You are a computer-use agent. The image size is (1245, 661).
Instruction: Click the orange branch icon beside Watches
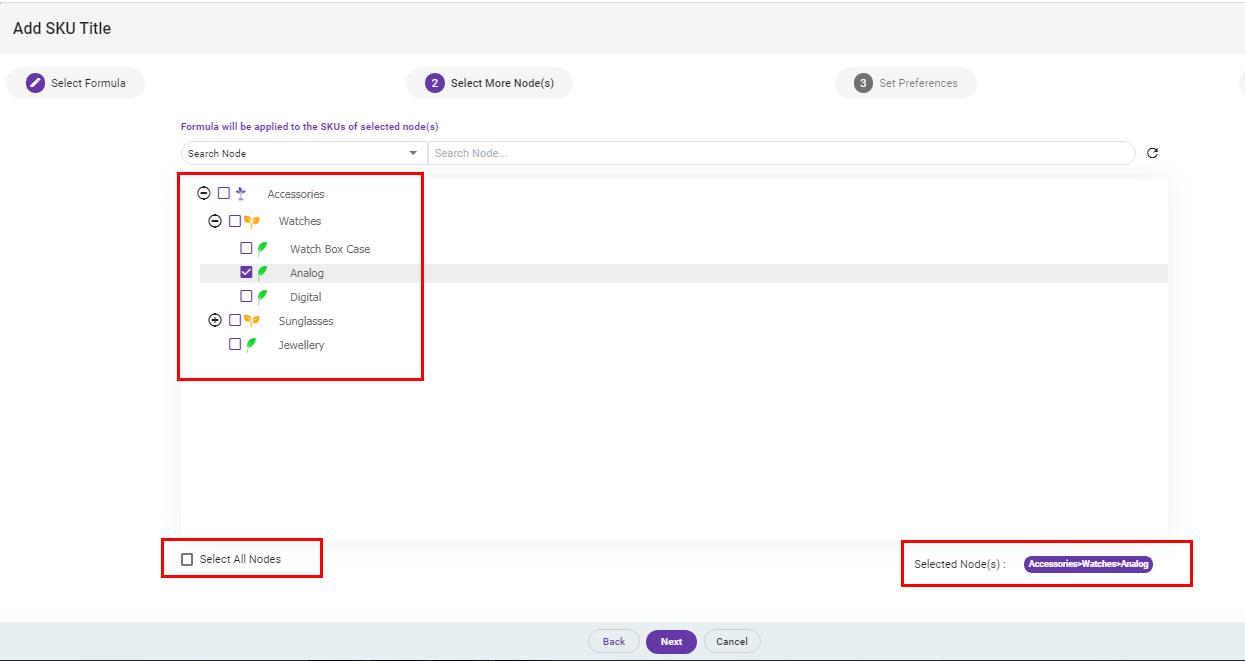(x=252, y=221)
